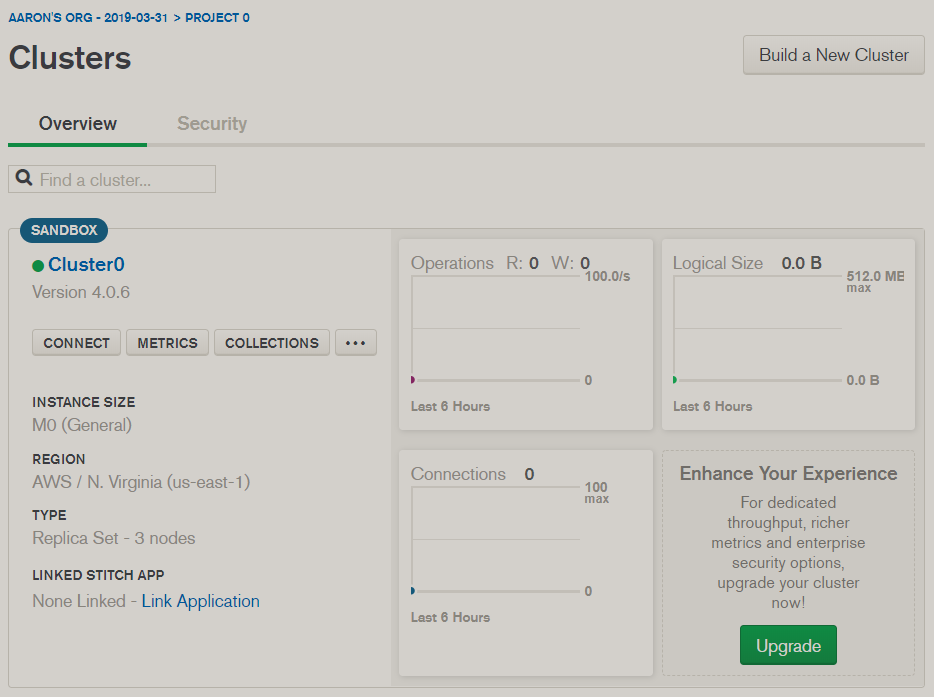Open the three-dots more options menu

coord(355,343)
